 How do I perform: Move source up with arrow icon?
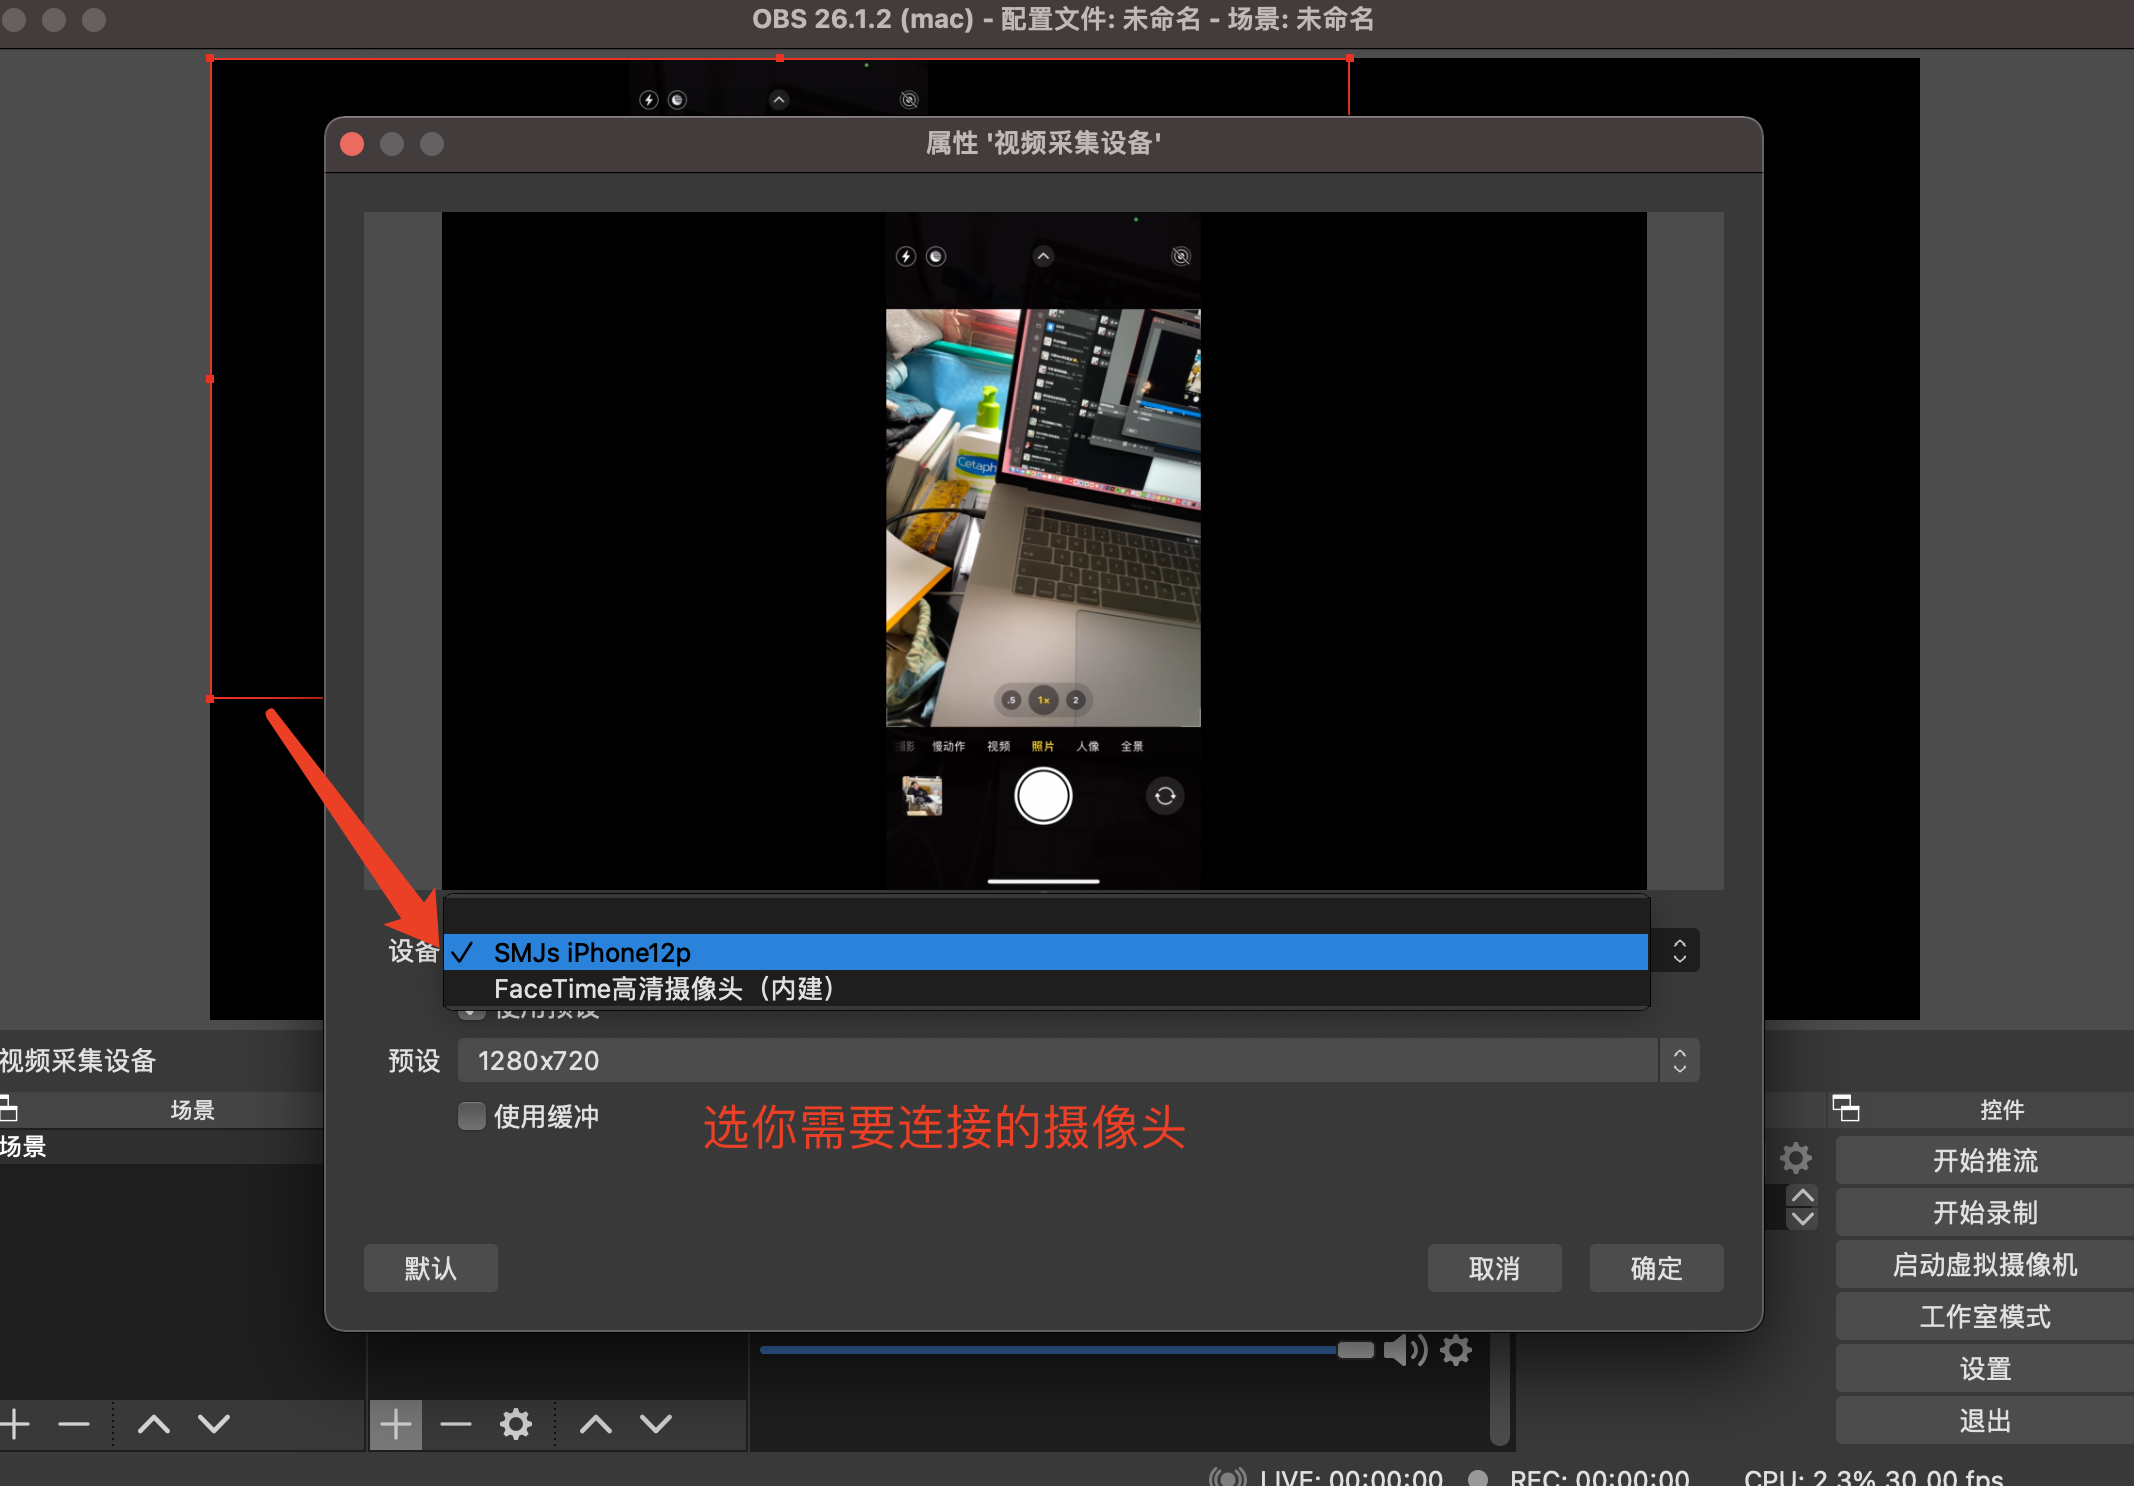[x=596, y=1424]
